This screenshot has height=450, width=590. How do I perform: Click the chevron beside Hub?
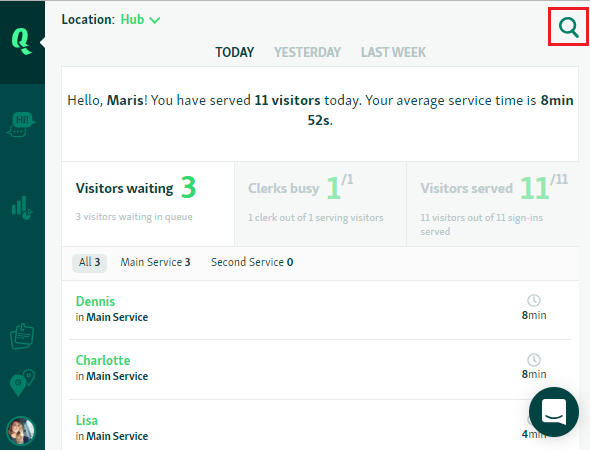pos(155,20)
